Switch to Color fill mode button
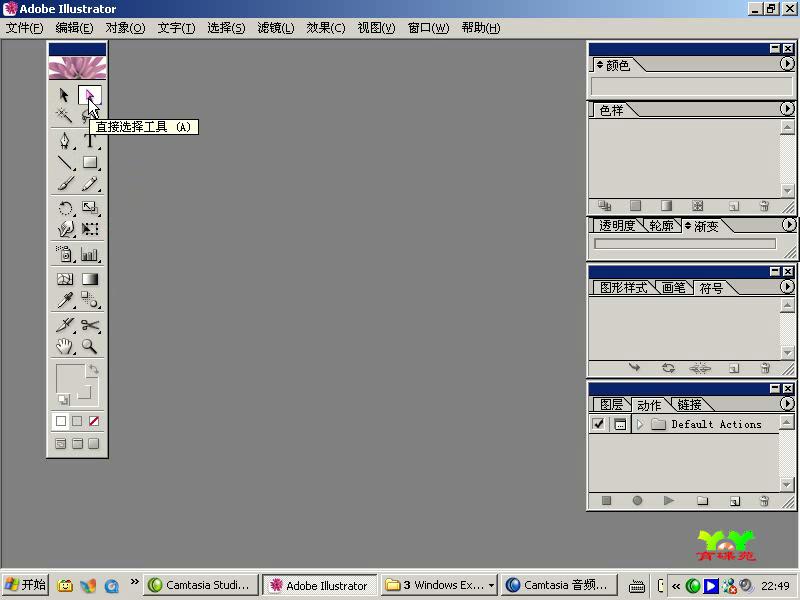 point(61,421)
